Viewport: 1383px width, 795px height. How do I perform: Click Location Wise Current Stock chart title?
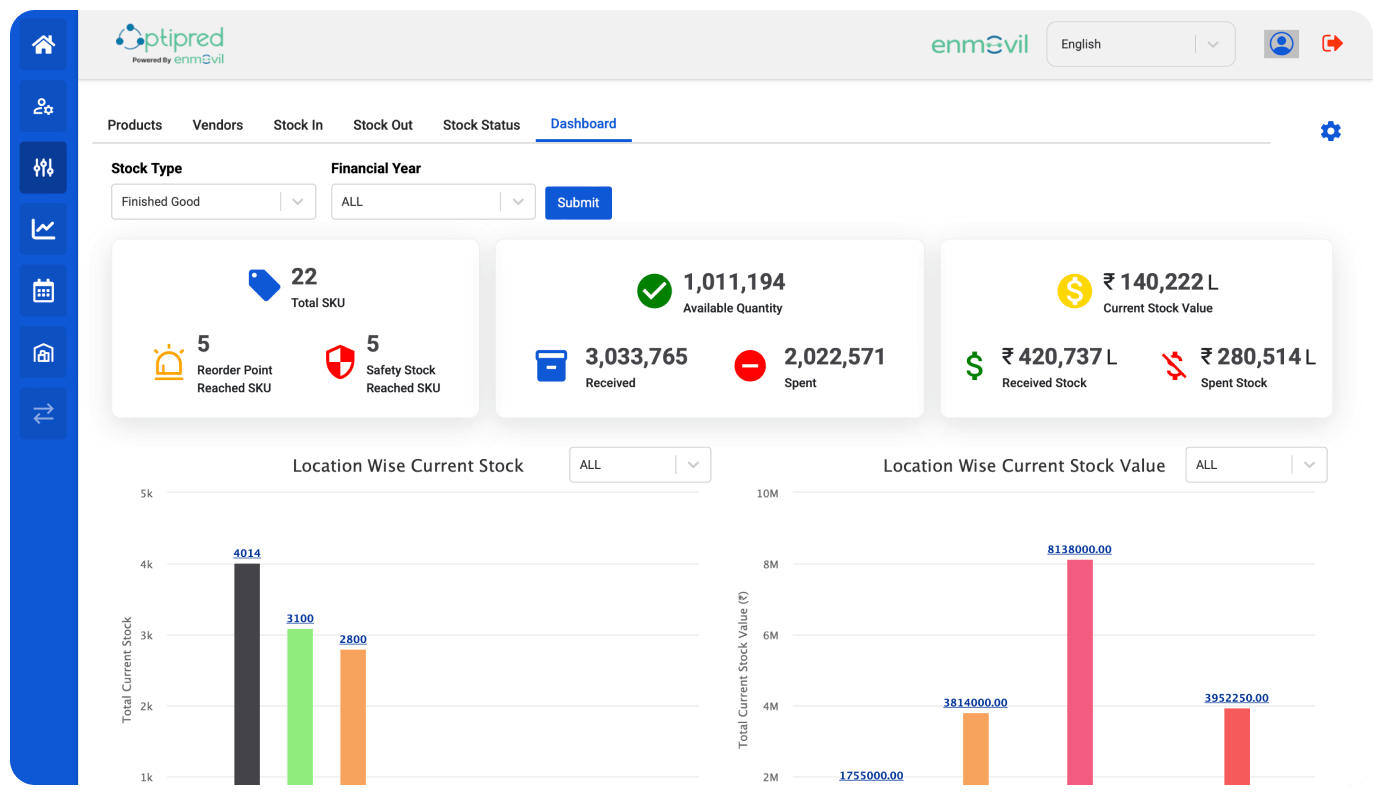tap(408, 466)
